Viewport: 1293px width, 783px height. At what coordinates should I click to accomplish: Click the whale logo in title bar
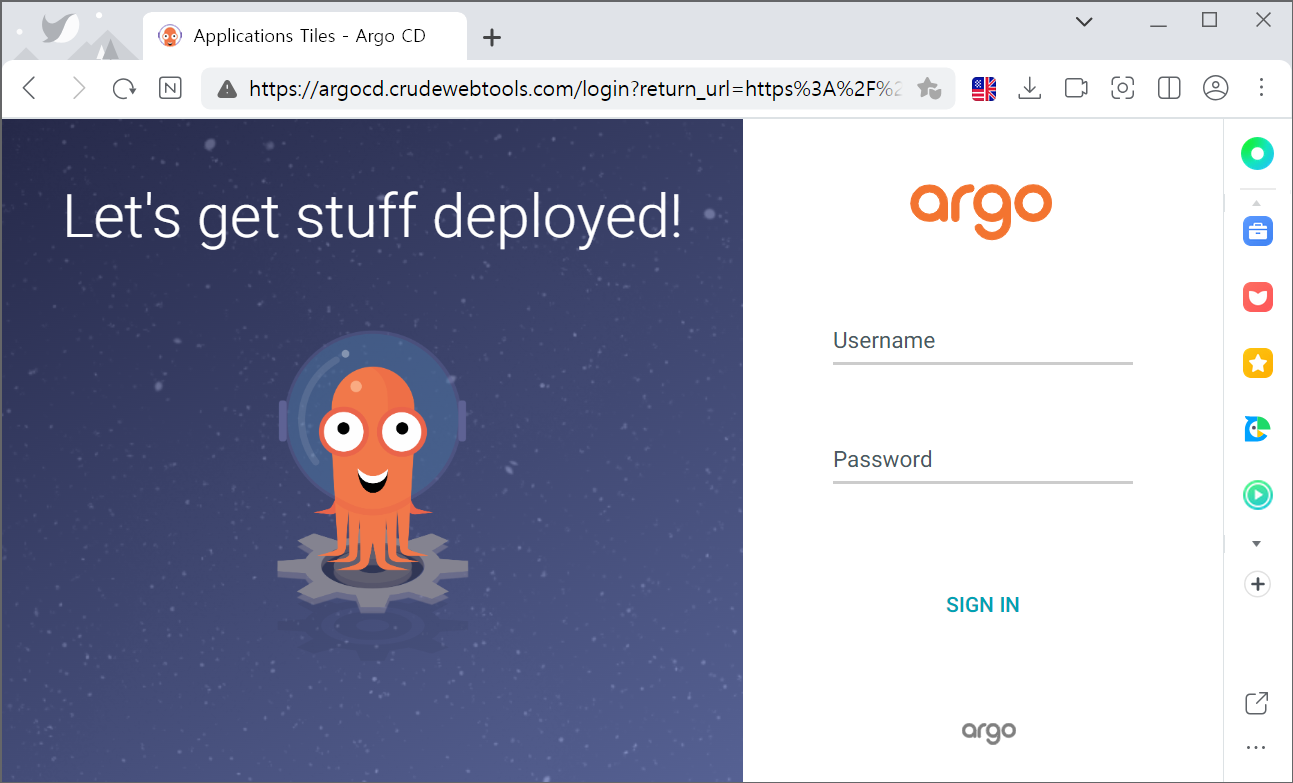(62, 29)
